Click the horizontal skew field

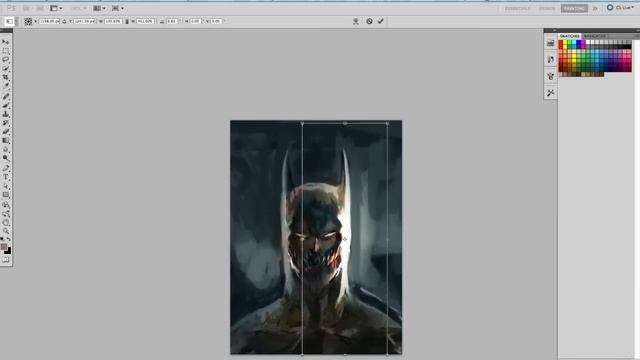(x=195, y=21)
